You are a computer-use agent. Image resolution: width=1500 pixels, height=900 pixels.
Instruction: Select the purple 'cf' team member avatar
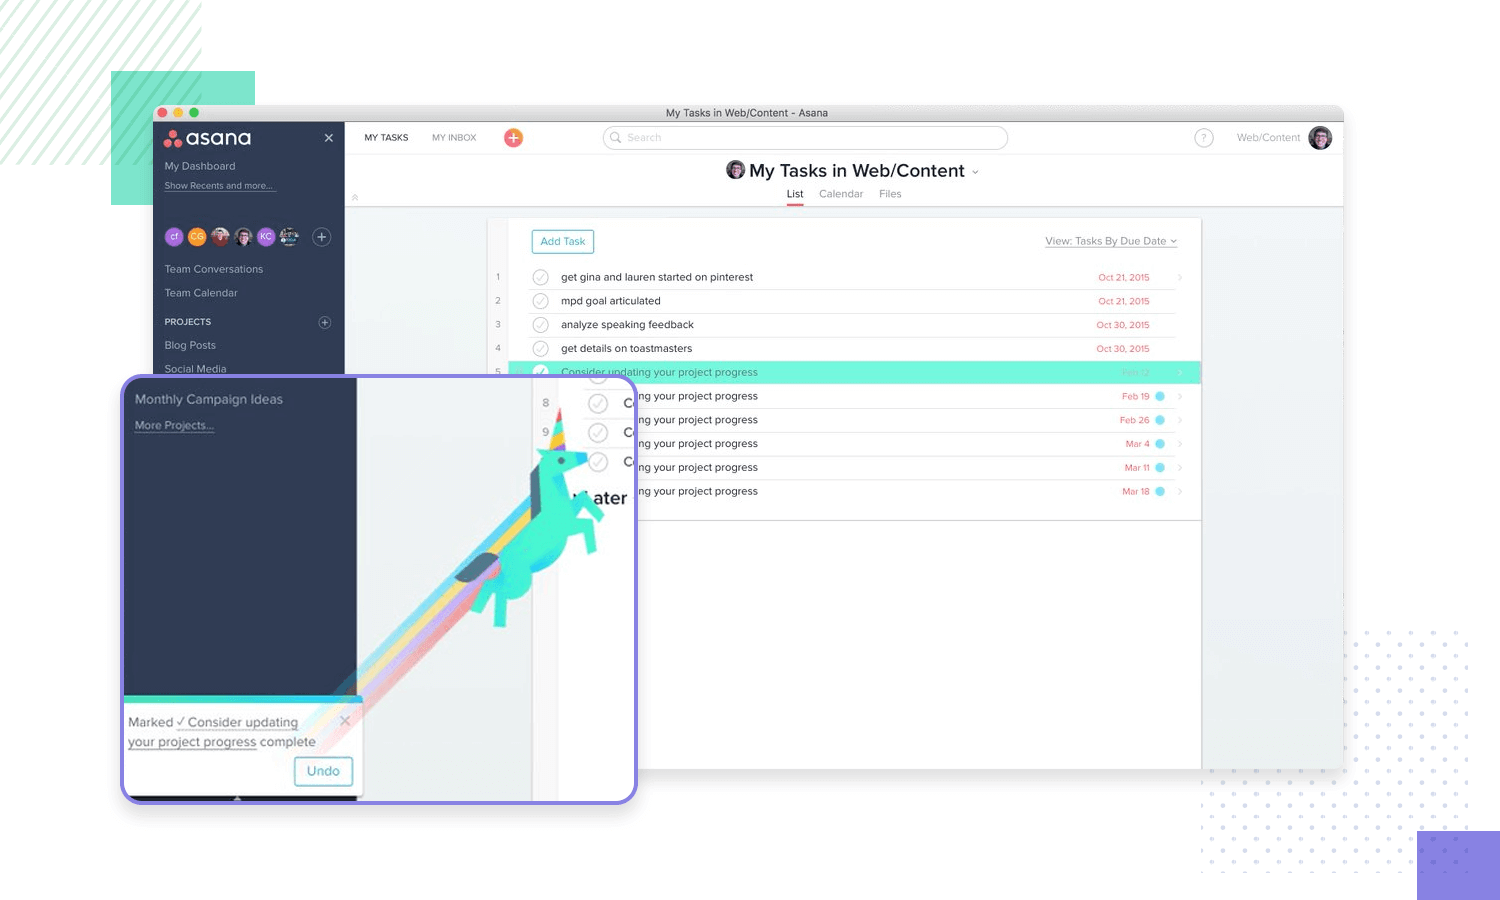(174, 237)
